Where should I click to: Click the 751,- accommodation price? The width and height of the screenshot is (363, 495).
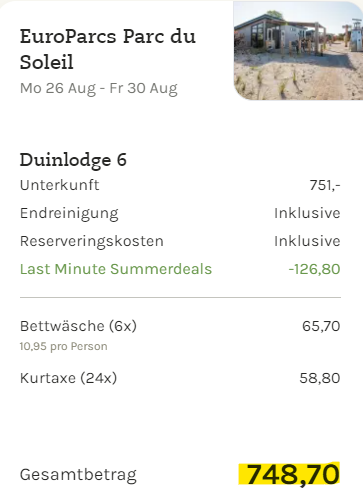click(x=325, y=185)
